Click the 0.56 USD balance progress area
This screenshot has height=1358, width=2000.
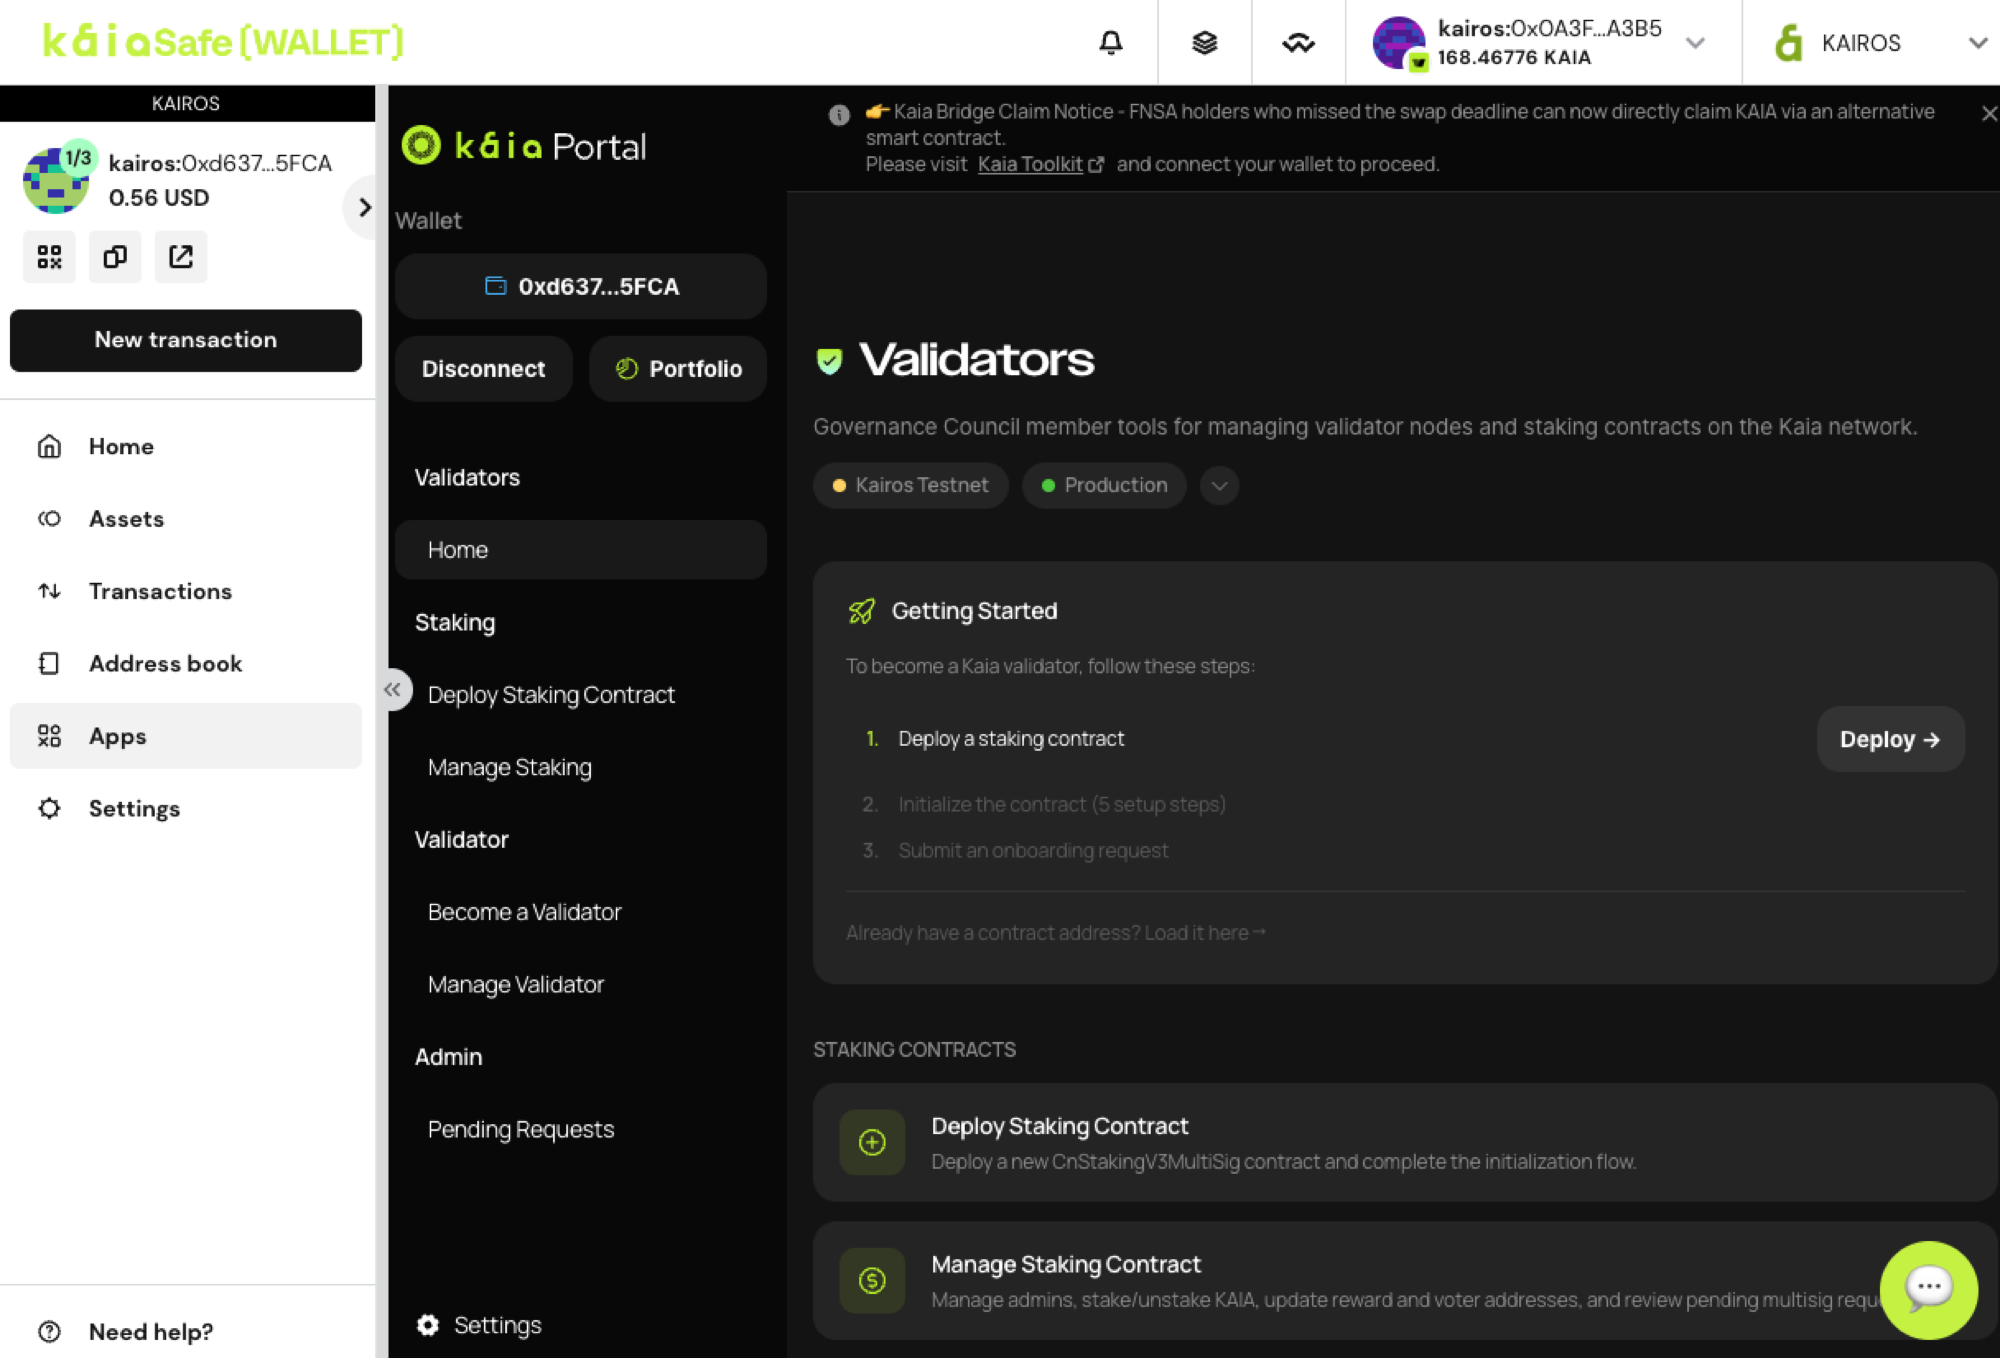(x=158, y=197)
